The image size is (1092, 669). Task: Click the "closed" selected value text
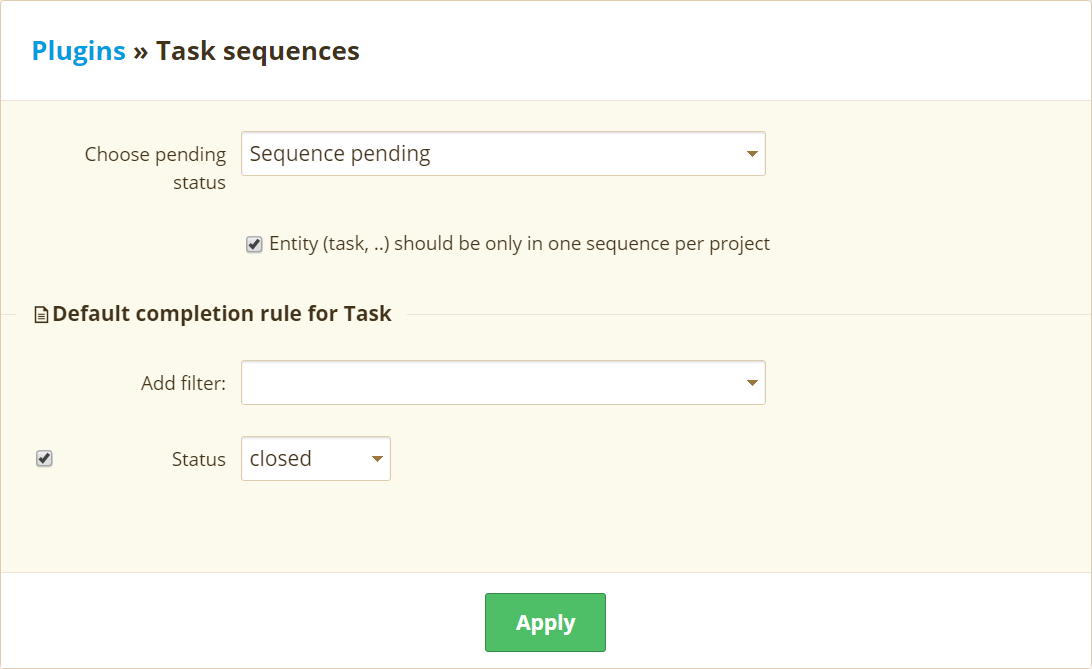click(281, 459)
